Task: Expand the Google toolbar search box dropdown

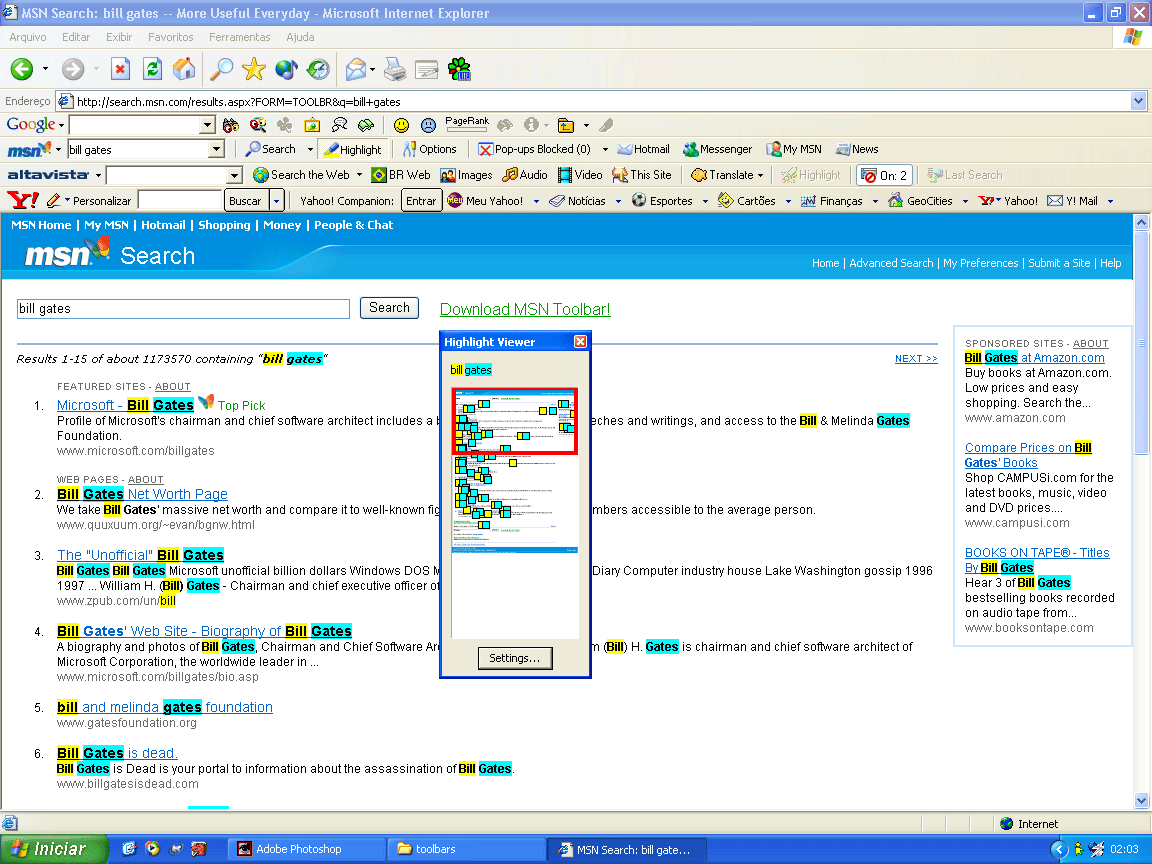Action: 208,125
